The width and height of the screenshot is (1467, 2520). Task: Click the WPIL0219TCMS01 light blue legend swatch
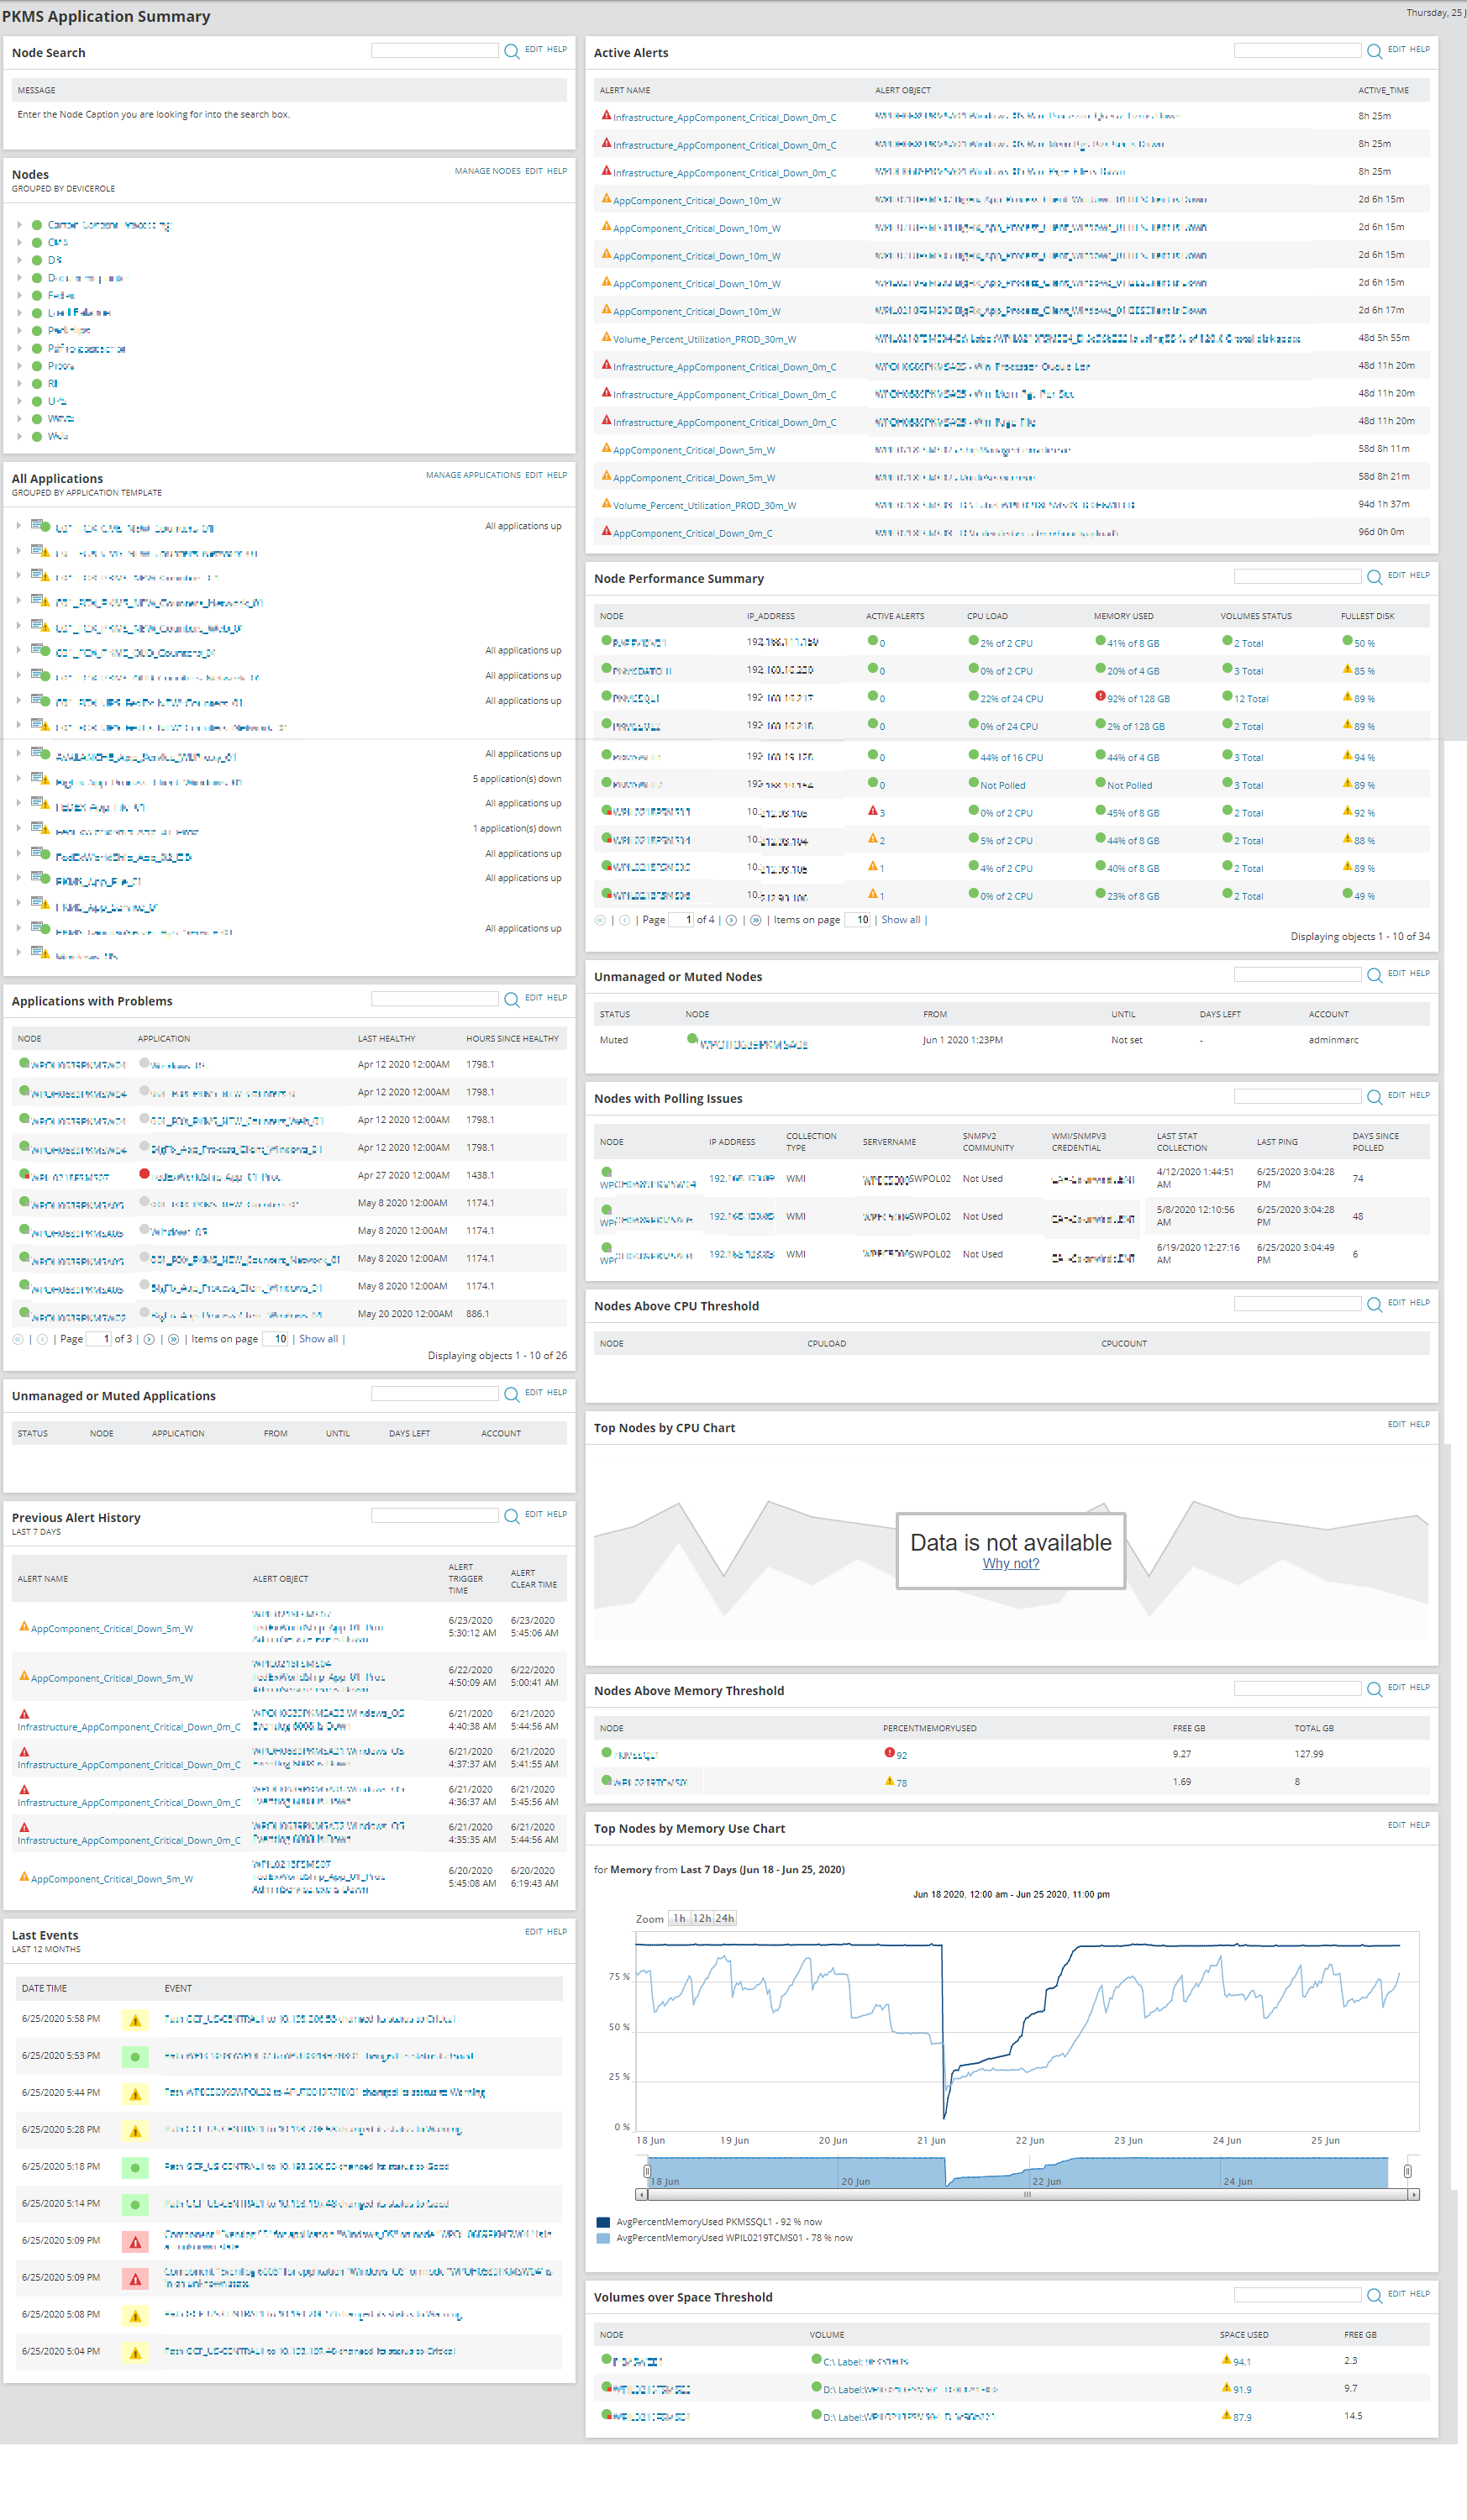tap(603, 2238)
